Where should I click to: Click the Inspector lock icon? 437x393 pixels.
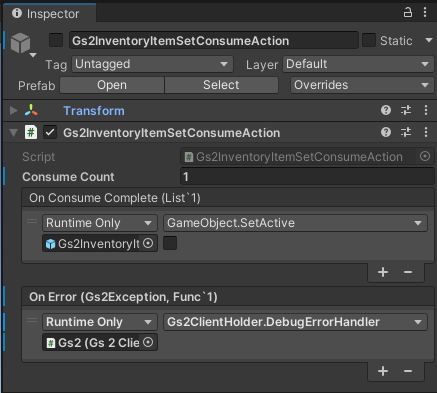(x=408, y=13)
